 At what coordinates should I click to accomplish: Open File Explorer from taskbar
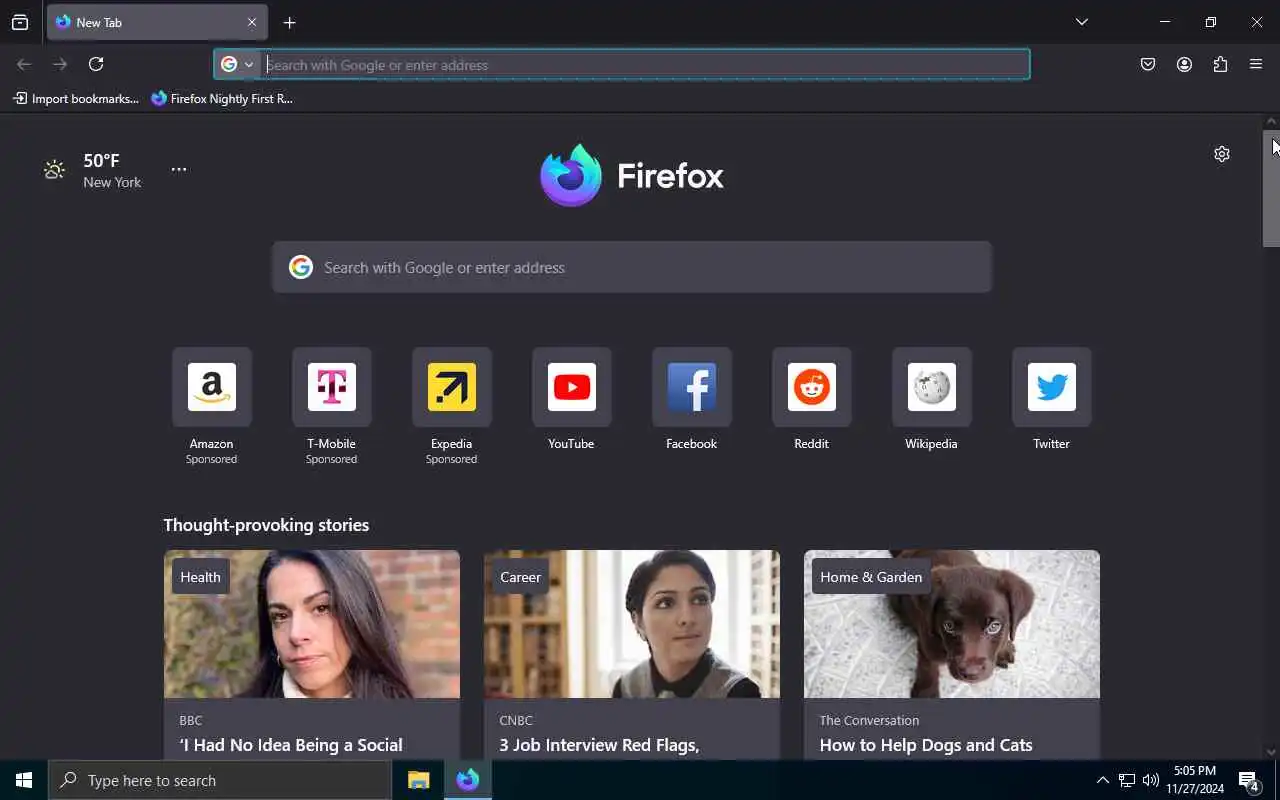point(419,780)
